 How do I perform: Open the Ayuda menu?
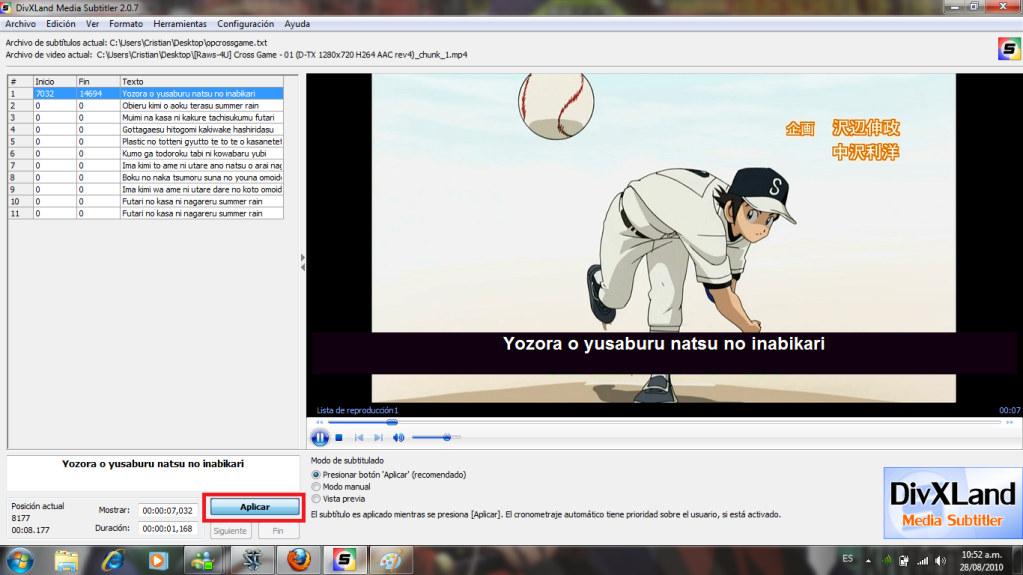(x=297, y=24)
